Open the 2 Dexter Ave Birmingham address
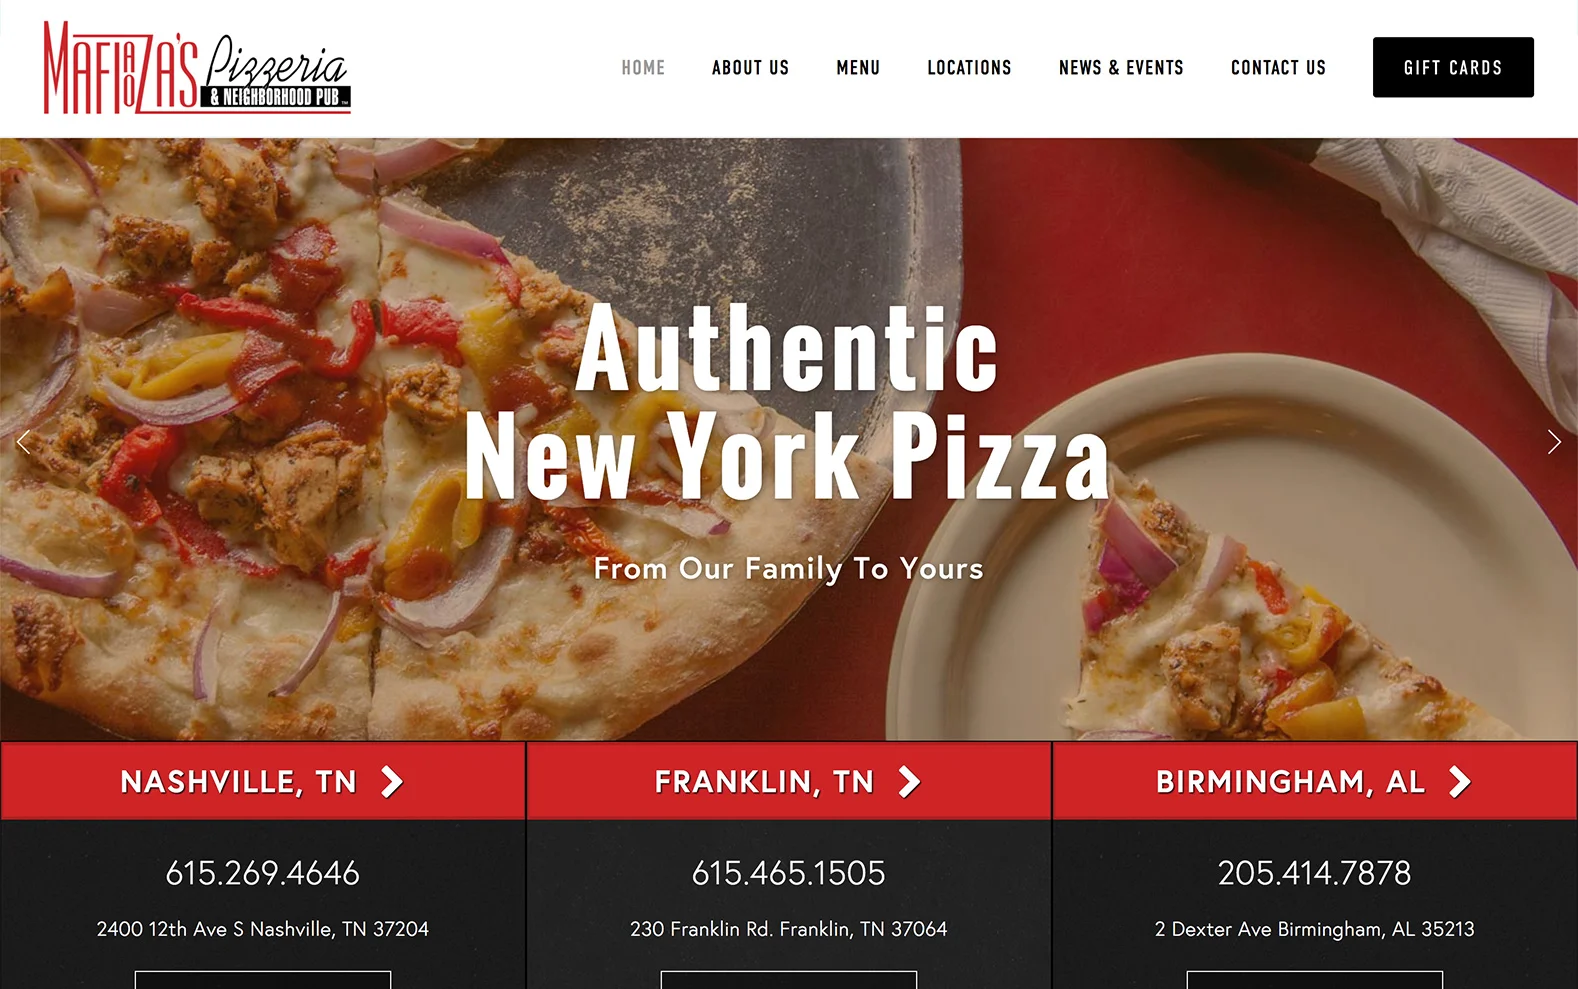The width and height of the screenshot is (1578, 989). pyautogui.click(x=1314, y=929)
